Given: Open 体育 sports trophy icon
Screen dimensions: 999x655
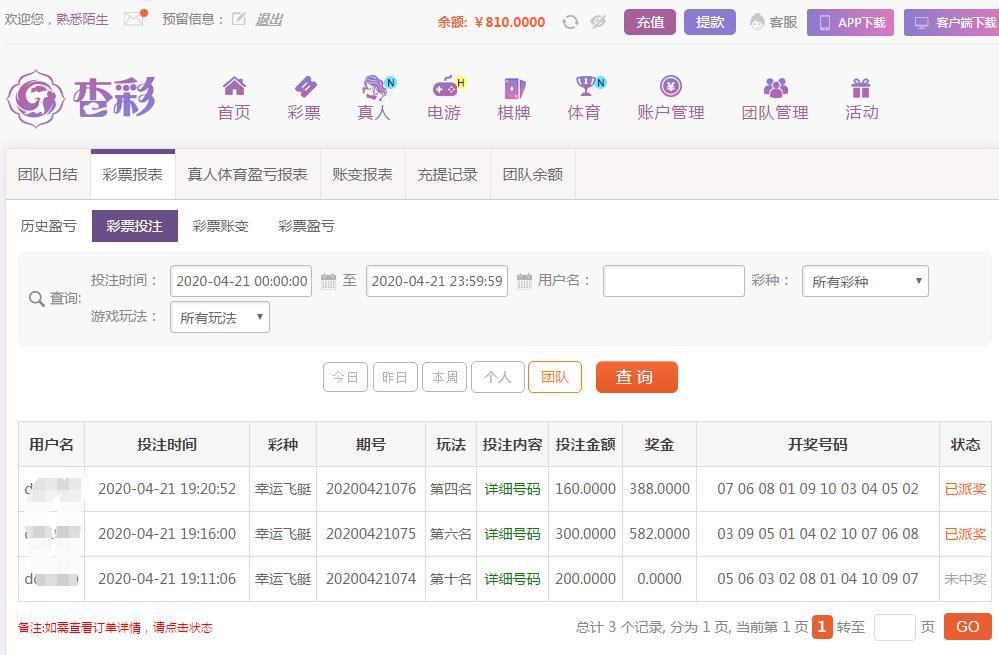Looking at the screenshot, I should [584, 87].
